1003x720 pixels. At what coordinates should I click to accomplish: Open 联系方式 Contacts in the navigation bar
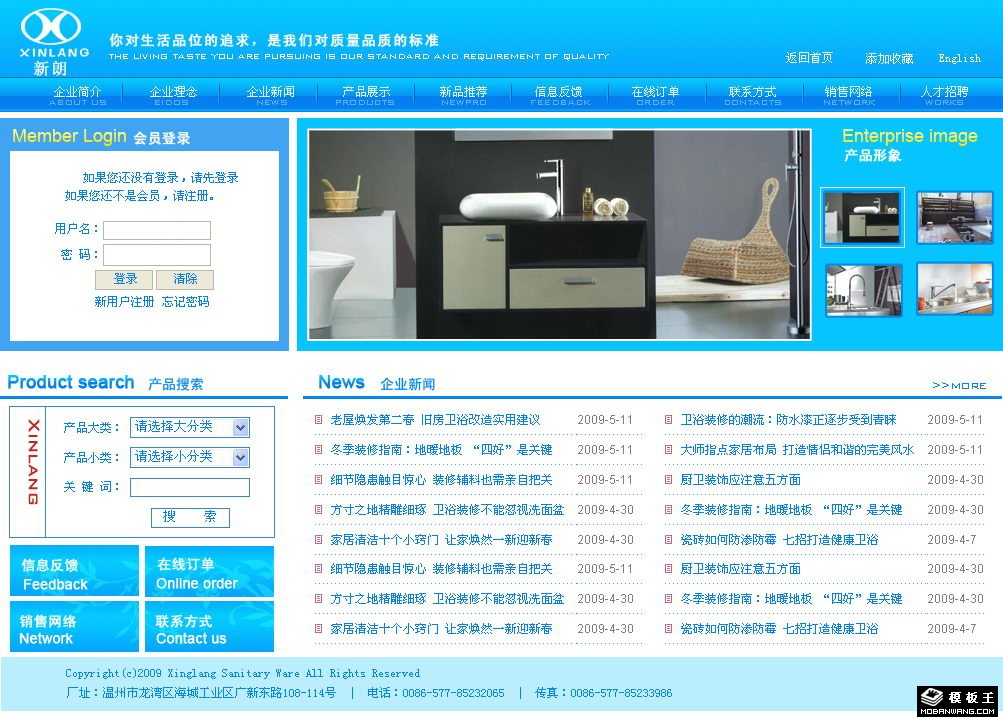click(x=752, y=95)
